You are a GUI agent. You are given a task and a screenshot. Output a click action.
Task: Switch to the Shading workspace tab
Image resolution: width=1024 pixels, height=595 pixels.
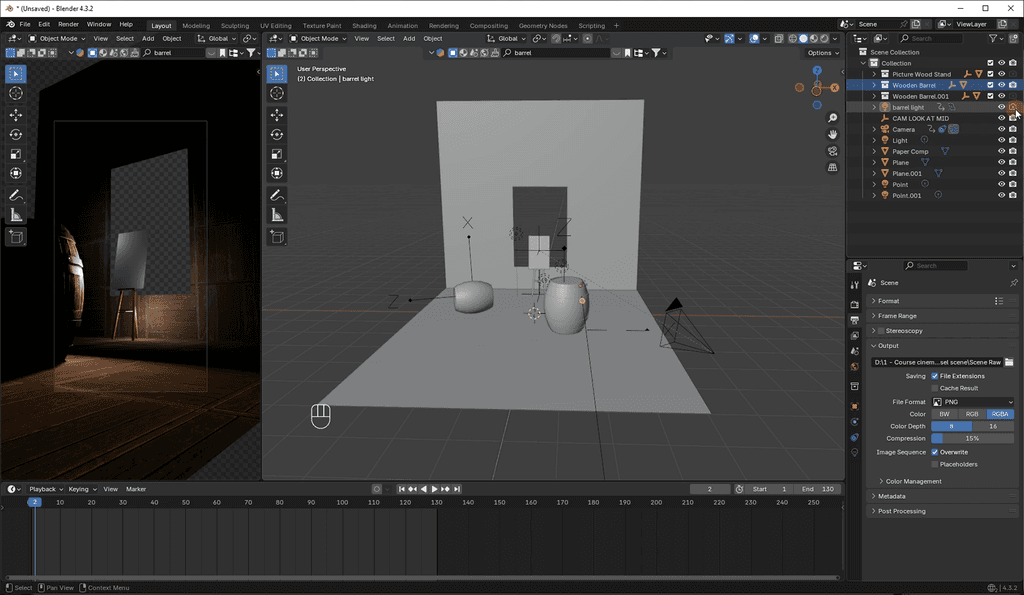(x=364, y=25)
